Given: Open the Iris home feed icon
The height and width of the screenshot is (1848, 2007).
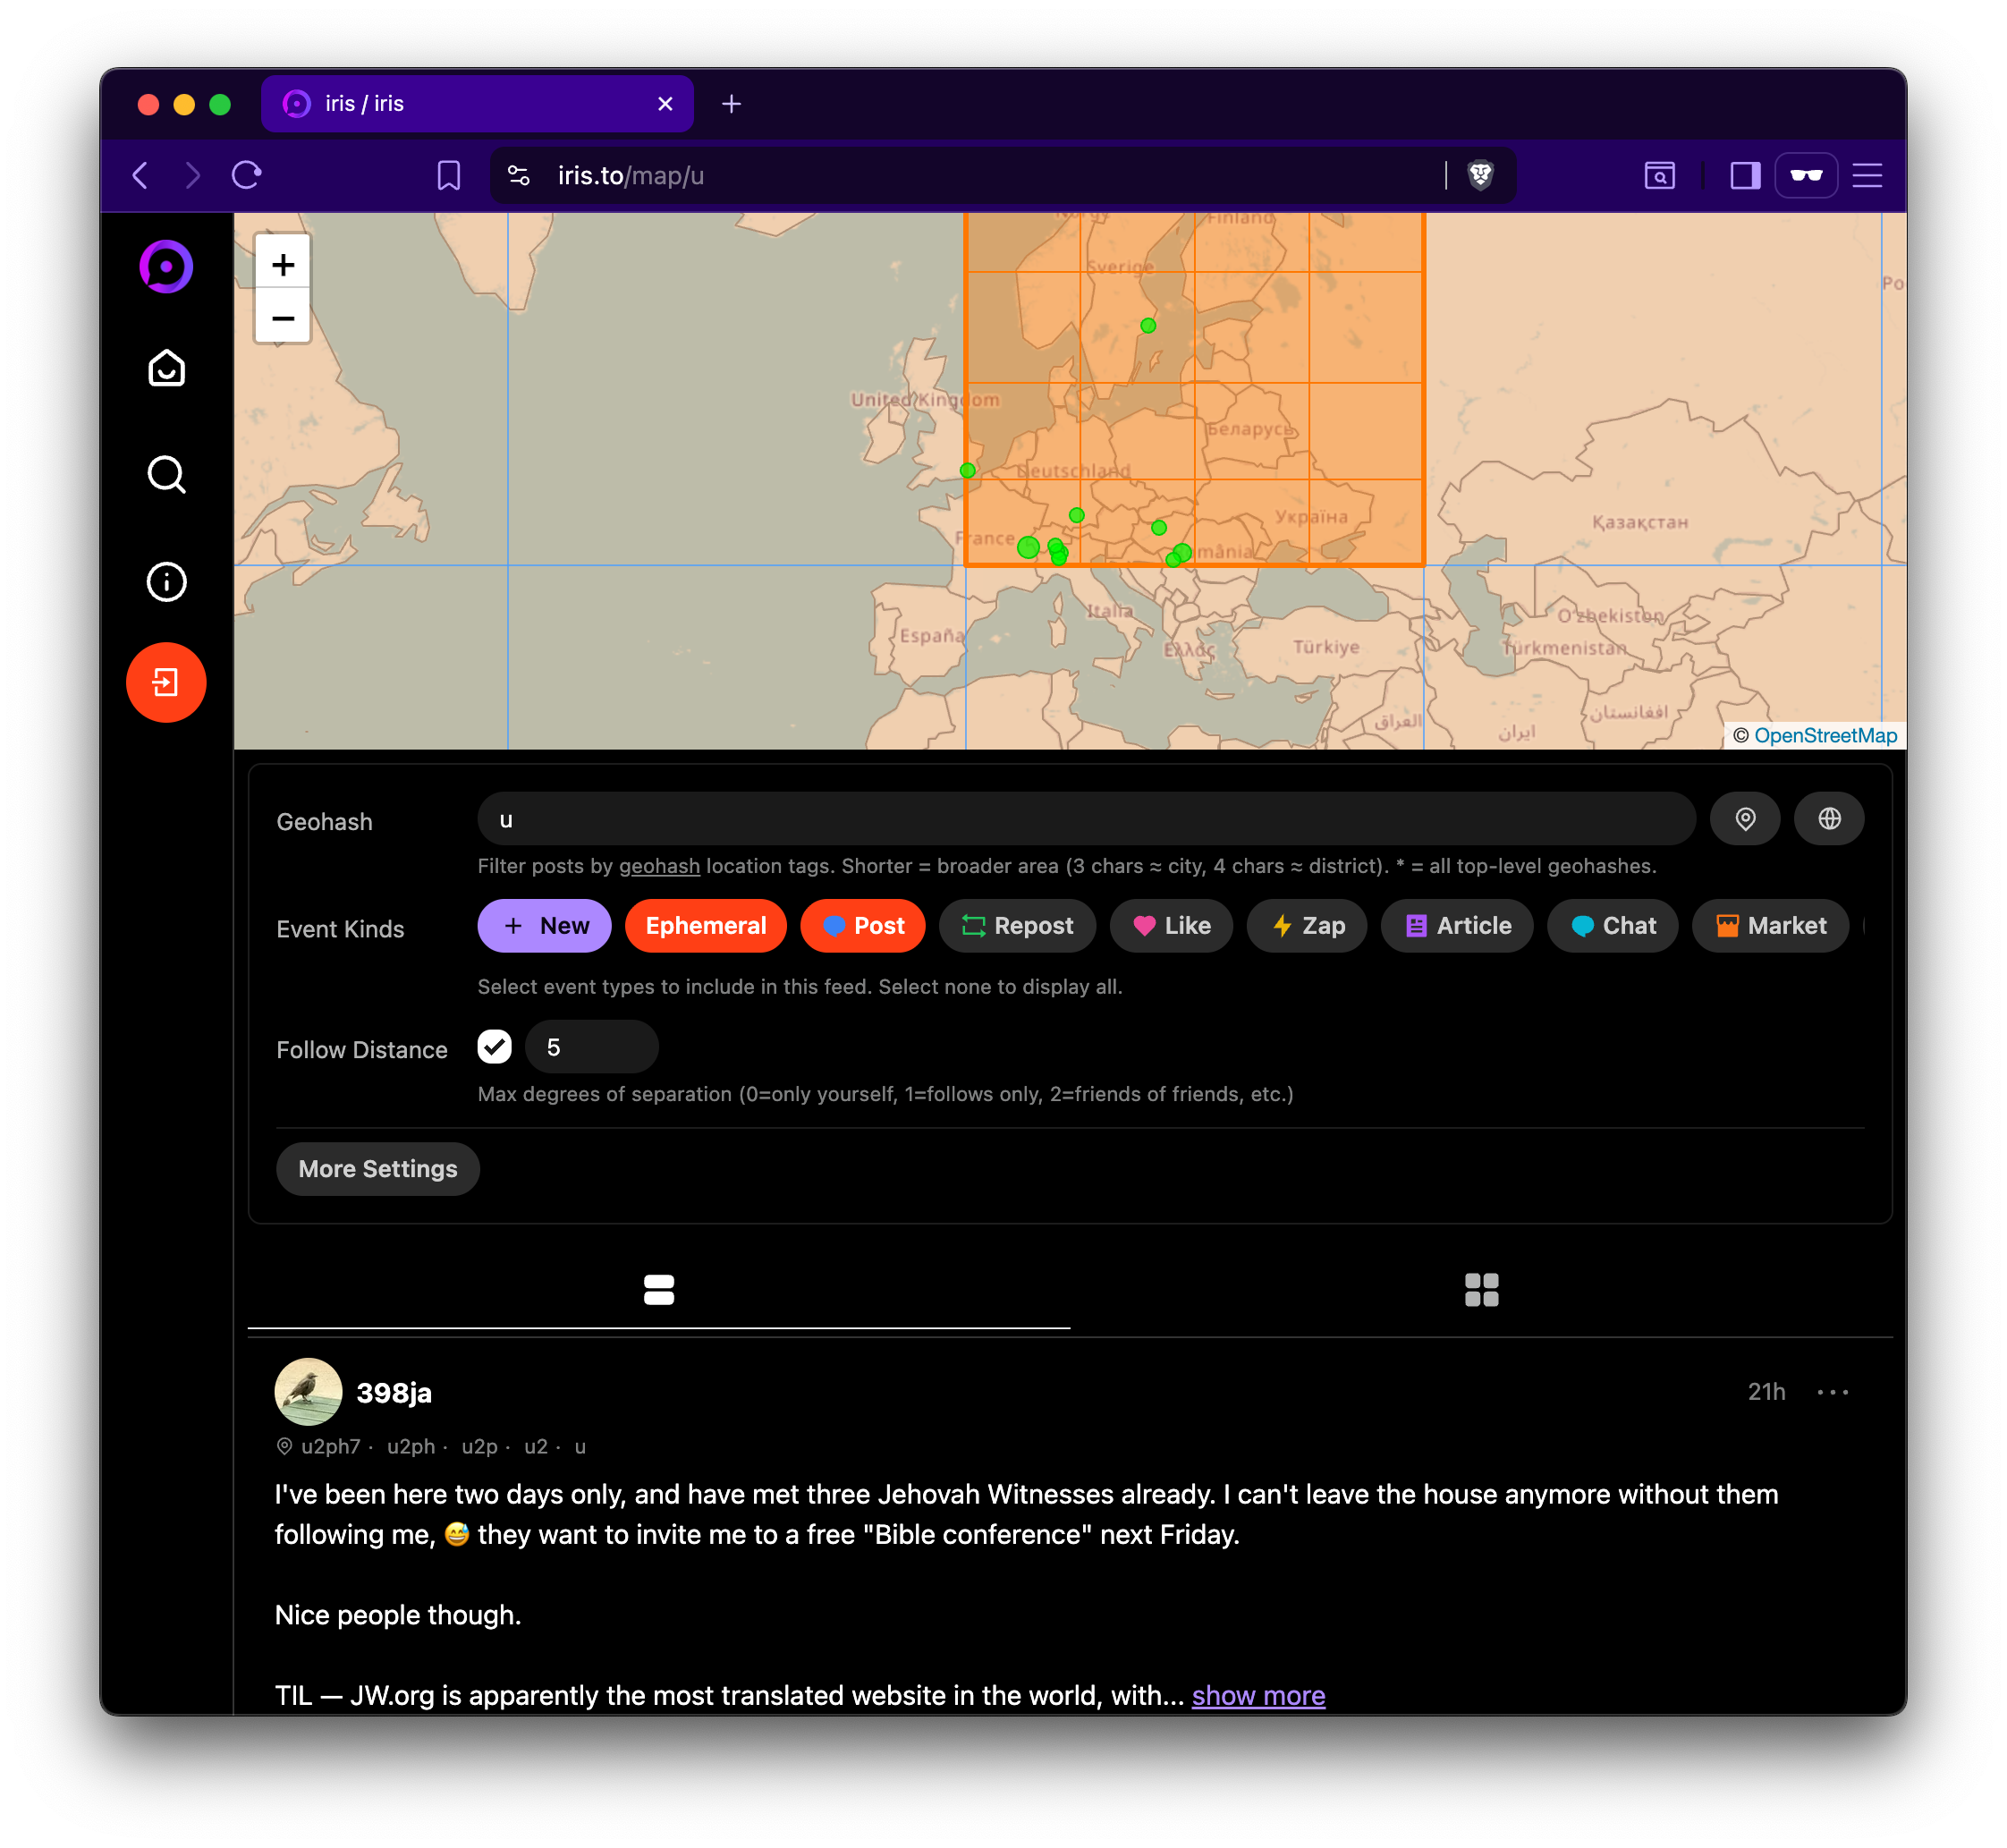Looking at the screenshot, I should [x=166, y=369].
